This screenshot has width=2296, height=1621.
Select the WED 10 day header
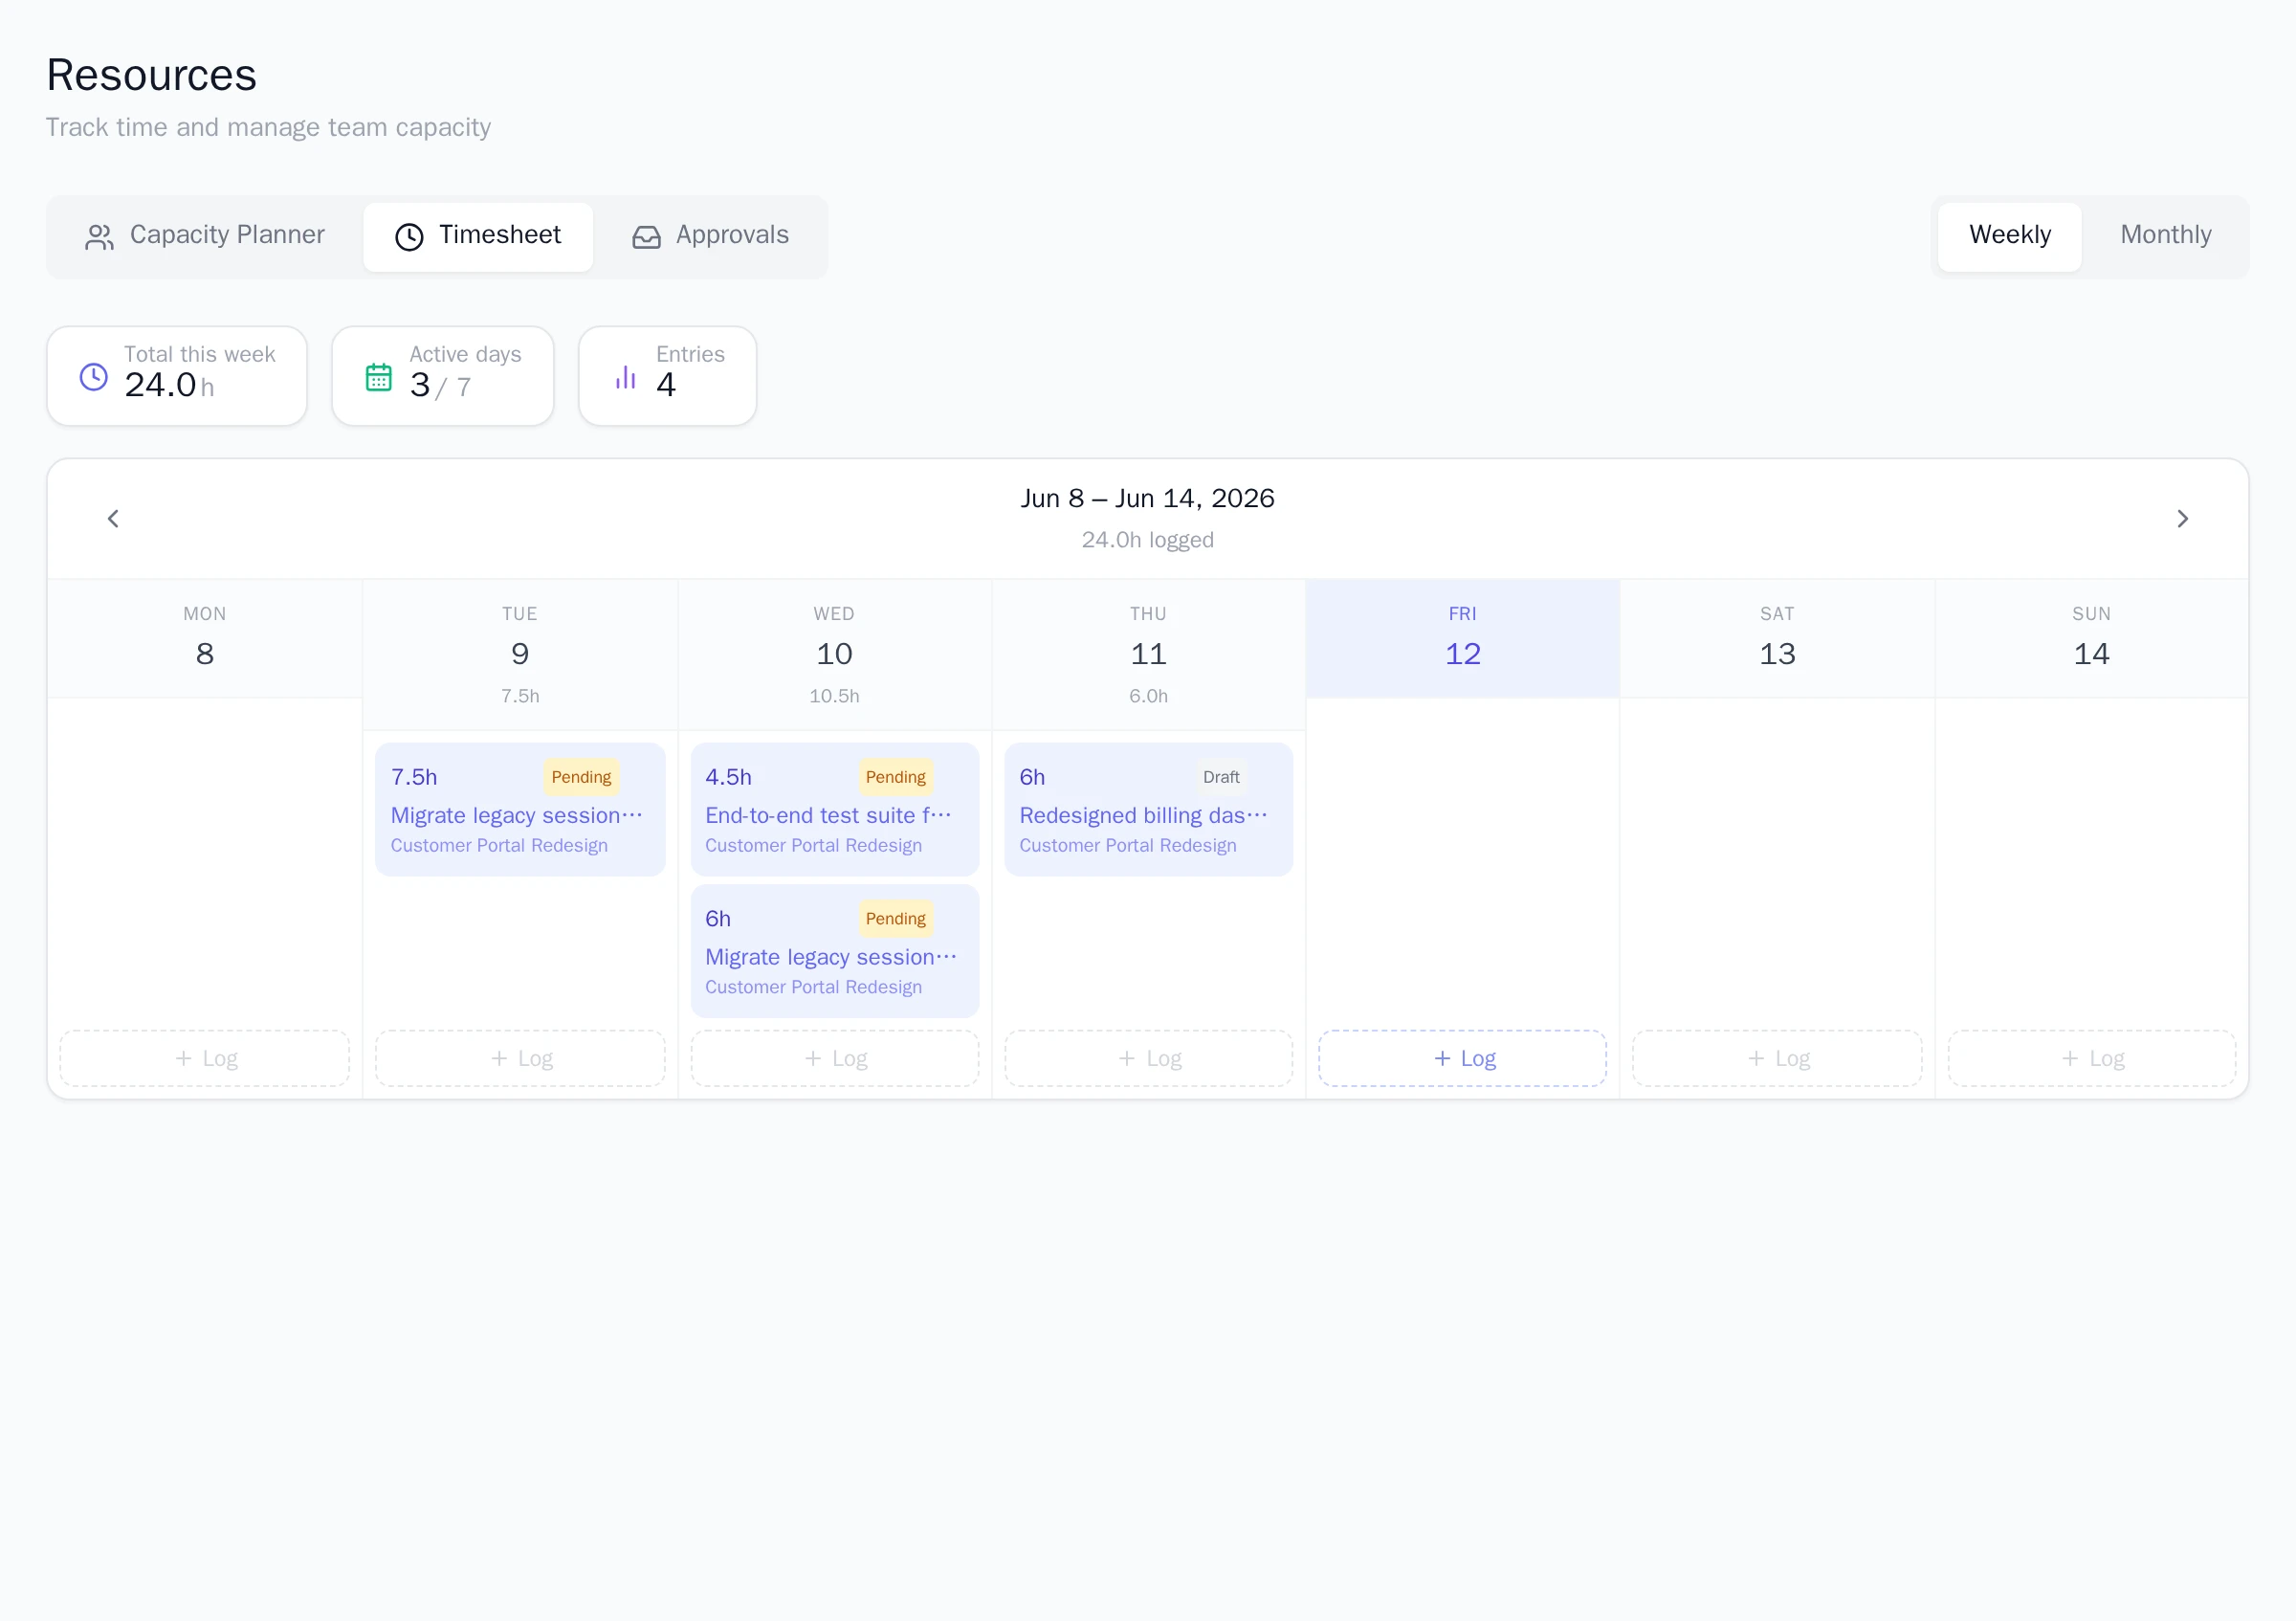pyautogui.click(x=835, y=654)
